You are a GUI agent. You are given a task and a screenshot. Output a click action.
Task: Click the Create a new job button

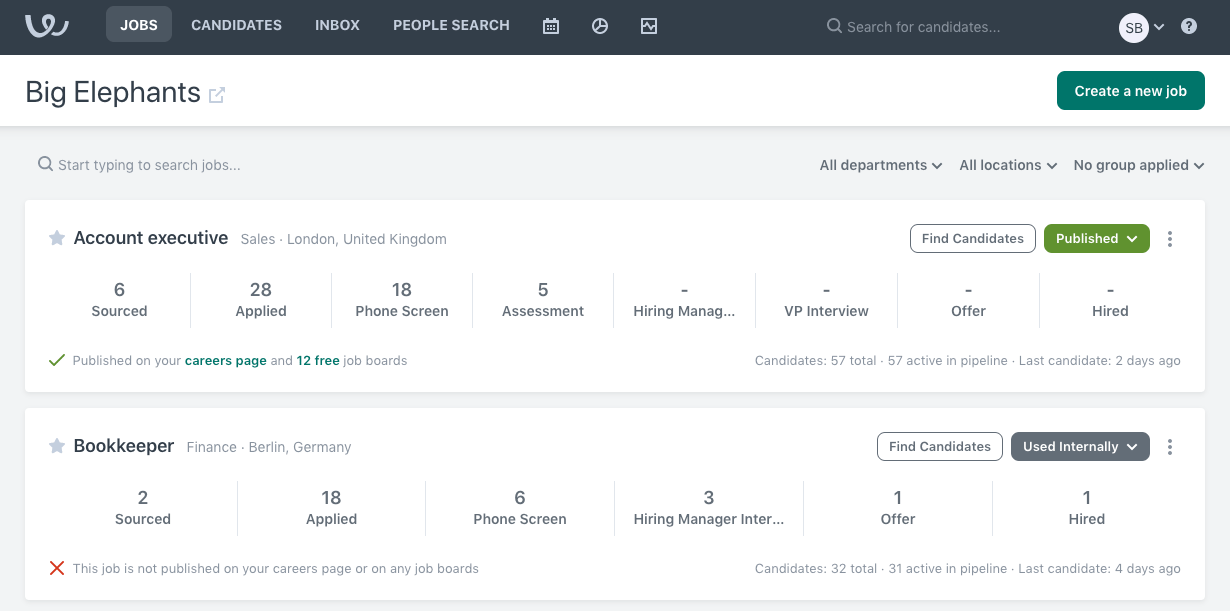click(1130, 90)
